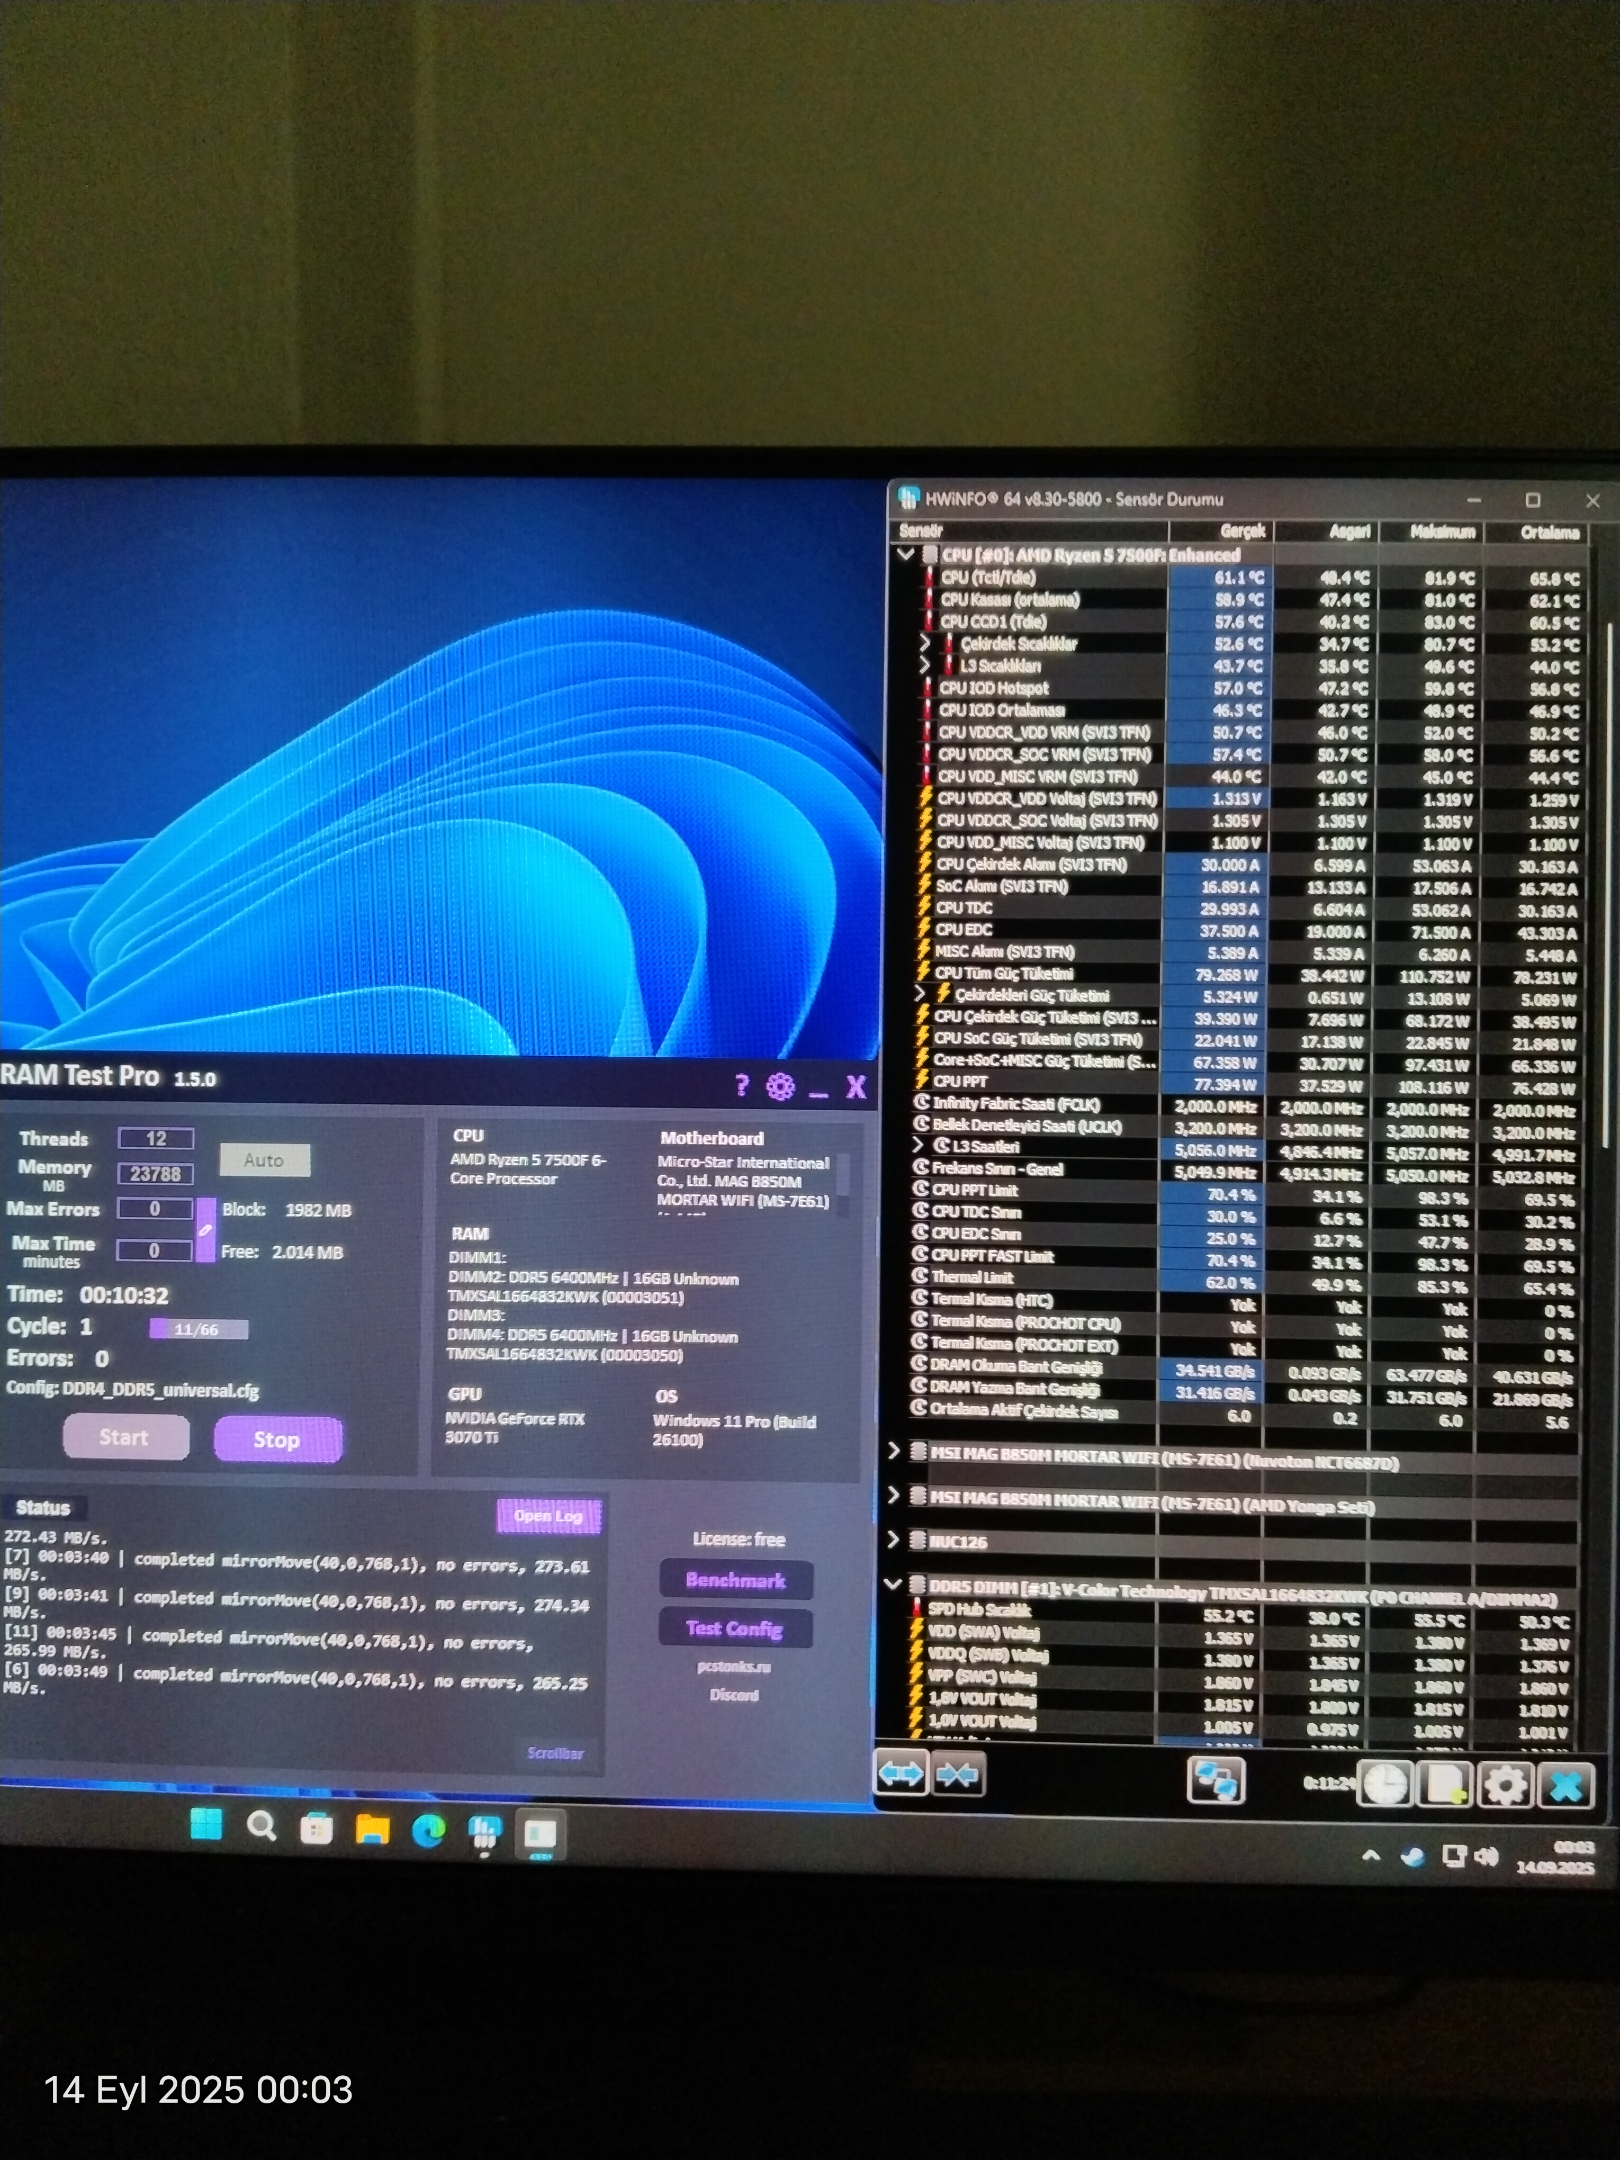Visit the pcstonks.ru link
Viewport: 1620px width, 2160px height.
click(x=734, y=1667)
